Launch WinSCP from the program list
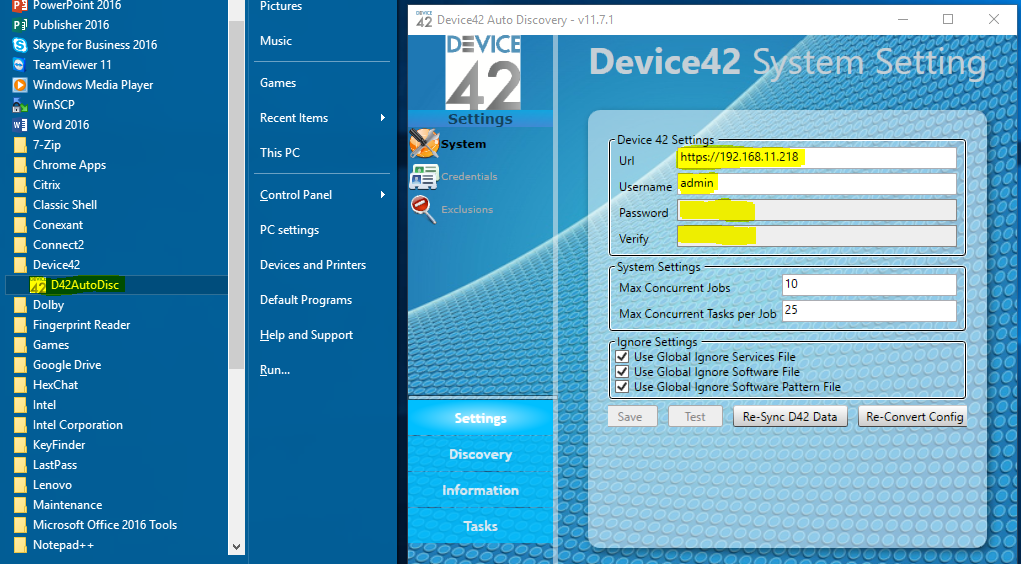The height and width of the screenshot is (564, 1021). 44,105
